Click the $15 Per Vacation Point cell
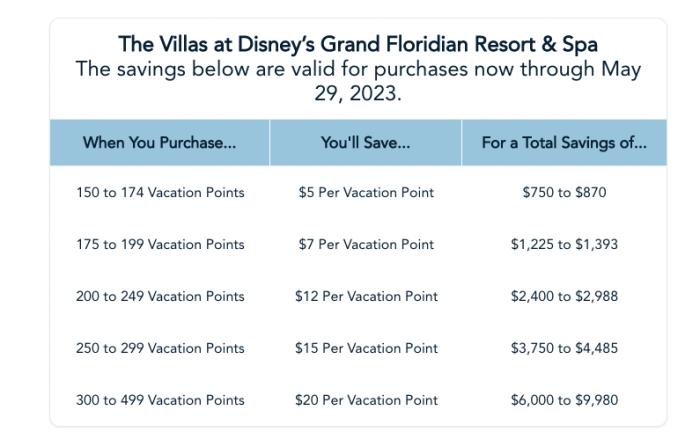This screenshot has height=447, width=700. tap(366, 349)
